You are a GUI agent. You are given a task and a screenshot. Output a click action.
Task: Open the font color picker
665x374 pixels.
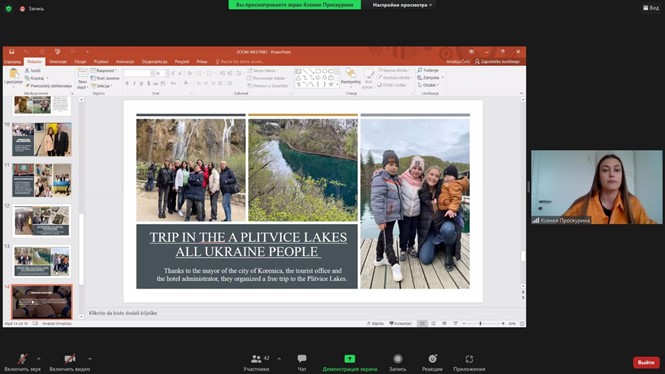tap(186, 84)
